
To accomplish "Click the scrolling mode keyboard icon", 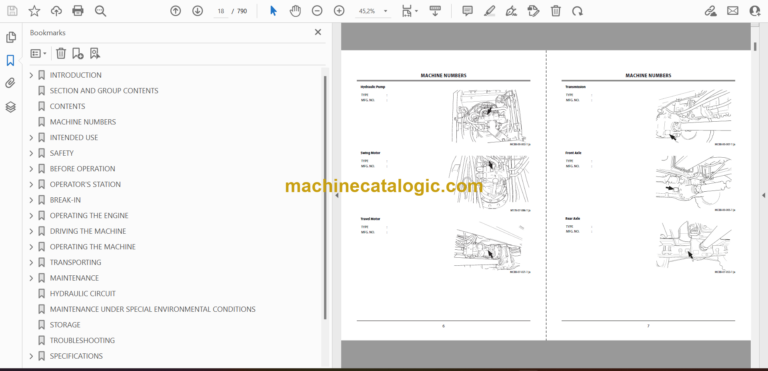I will coord(435,11).
